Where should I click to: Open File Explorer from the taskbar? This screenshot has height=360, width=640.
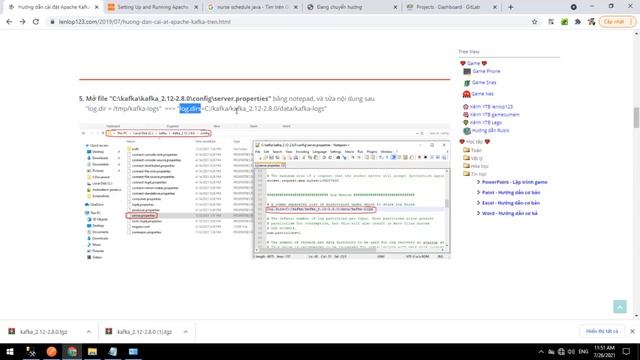tap(92, 351)
